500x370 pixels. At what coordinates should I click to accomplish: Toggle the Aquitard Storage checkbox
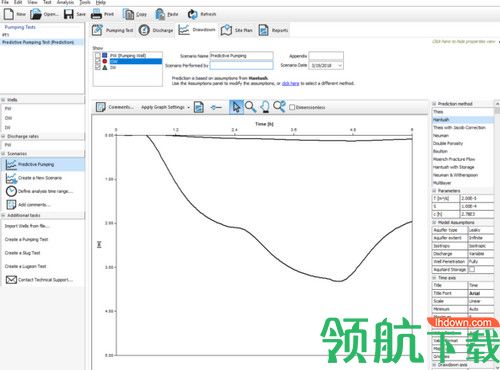pyautogui.click(x=472, y=269)
